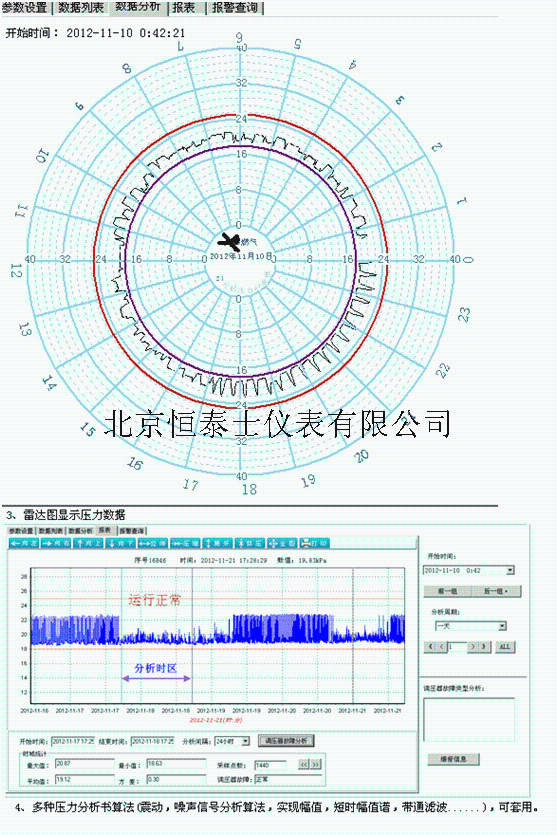The image size is (557, 835).
Task: Click the horizontal stretch toolbar icon
Action: (152, 543)
